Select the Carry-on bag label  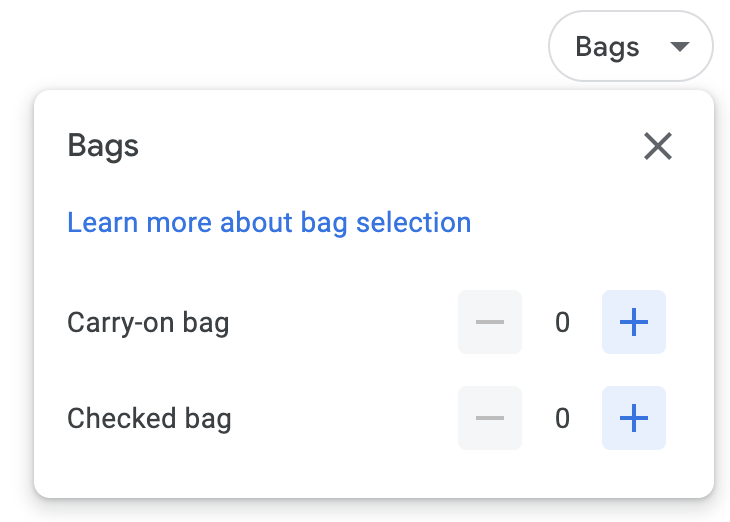tap(148, 322)
